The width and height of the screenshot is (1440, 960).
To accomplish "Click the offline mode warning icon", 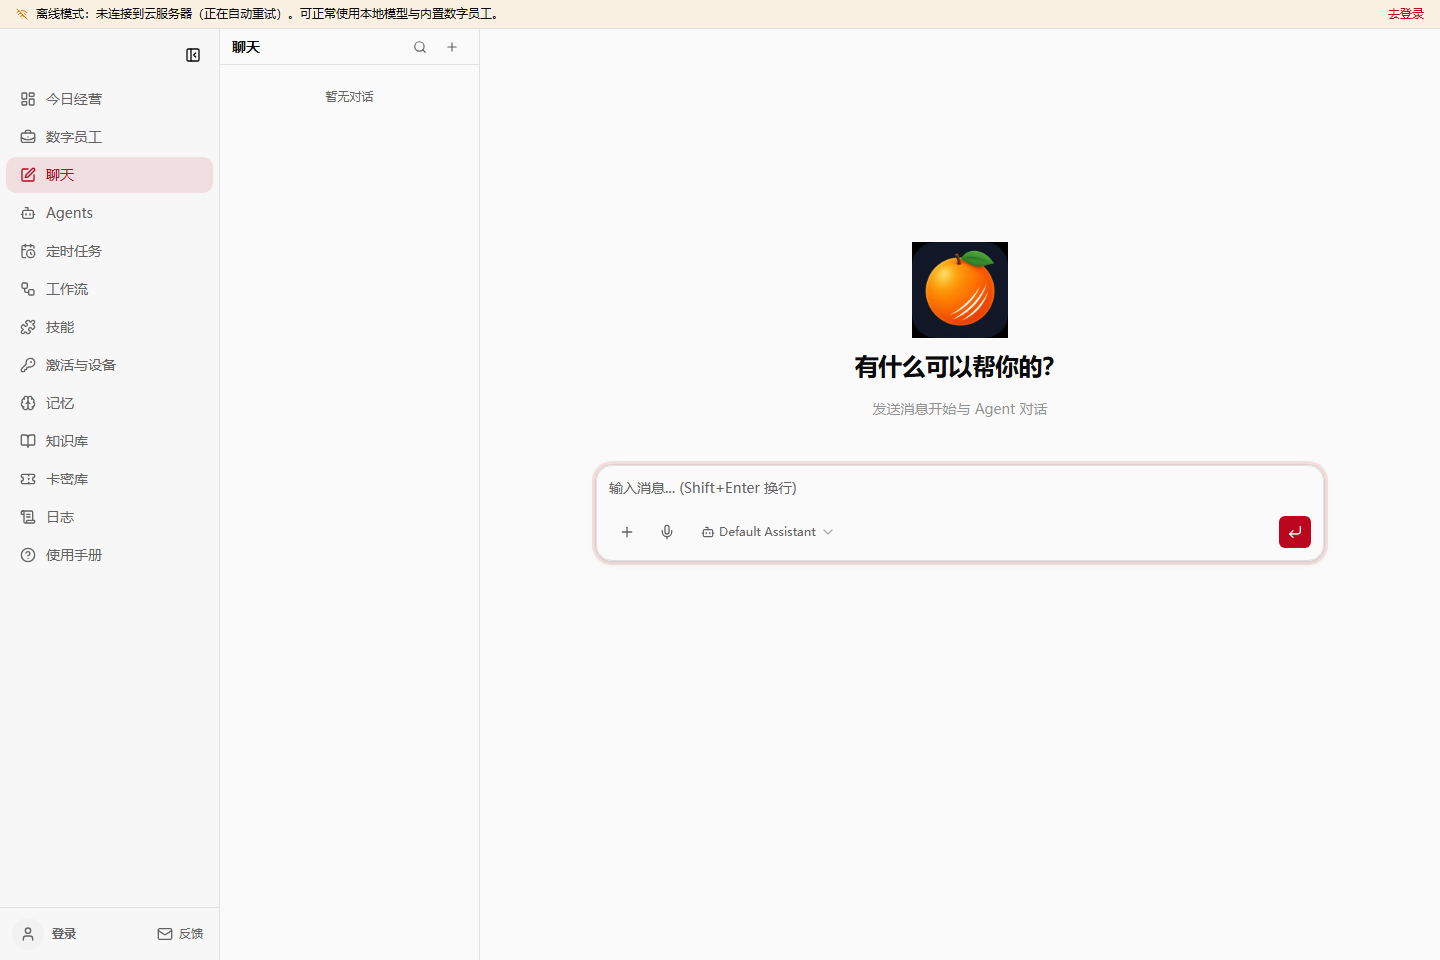I will click(22, 14).
